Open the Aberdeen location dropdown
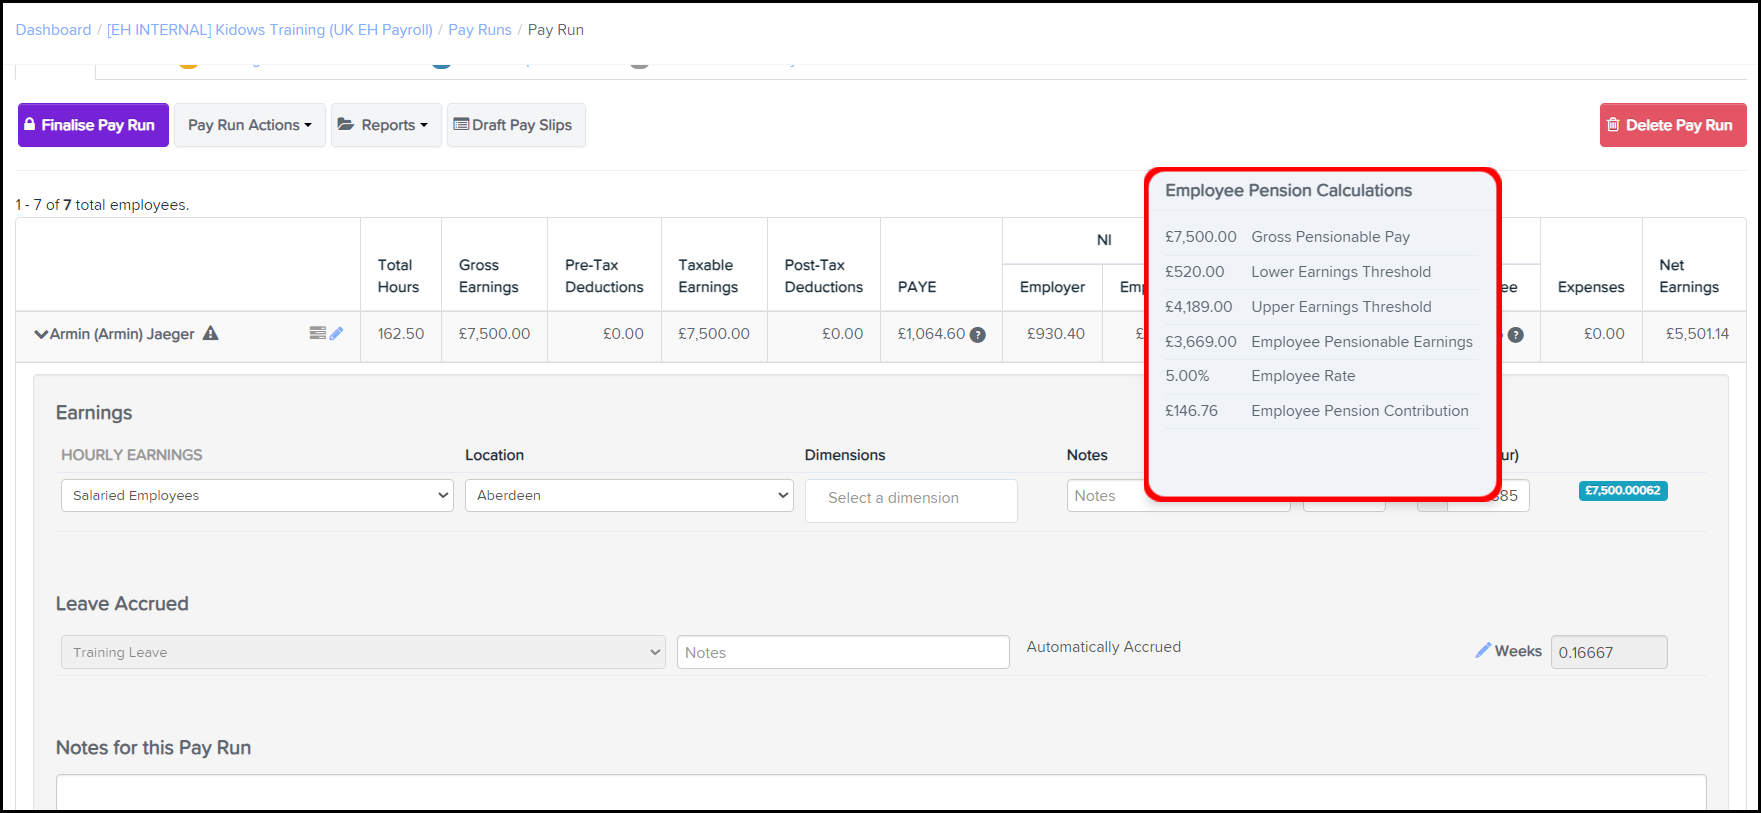 [x=628, y=496]
